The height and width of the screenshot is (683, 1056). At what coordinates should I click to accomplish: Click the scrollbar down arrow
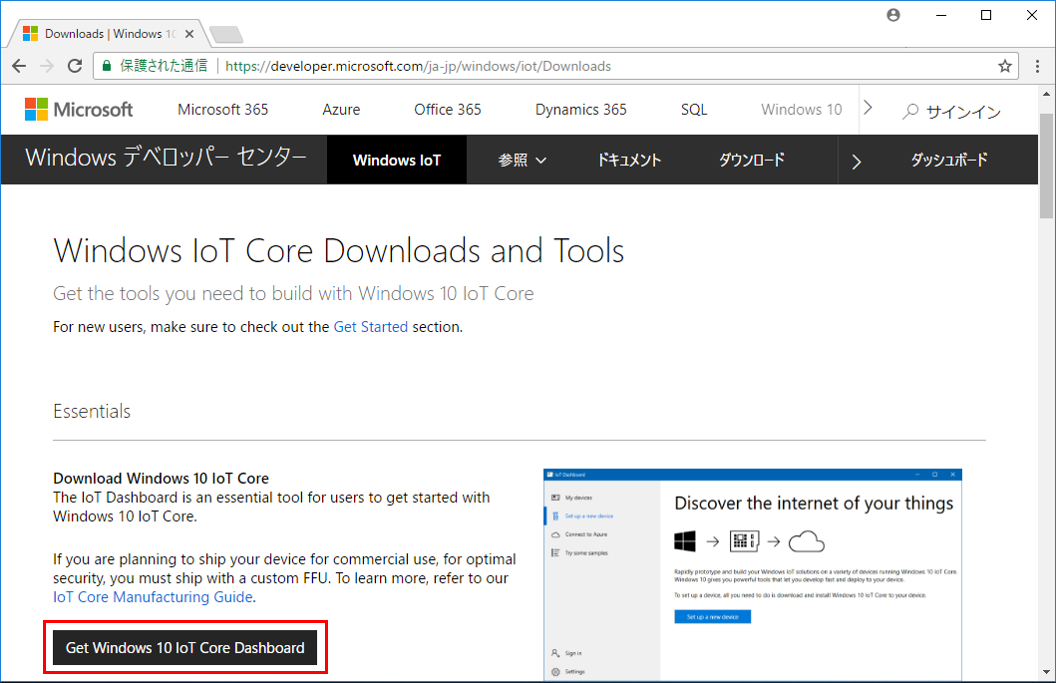(x=1046, y=672)
